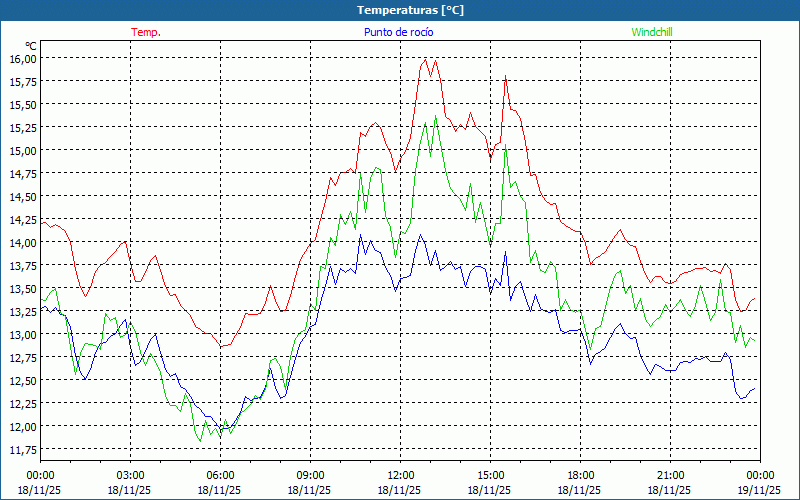Toggle the green Windchill legend entry
This screenshot has width=800, height=500.
652,32
